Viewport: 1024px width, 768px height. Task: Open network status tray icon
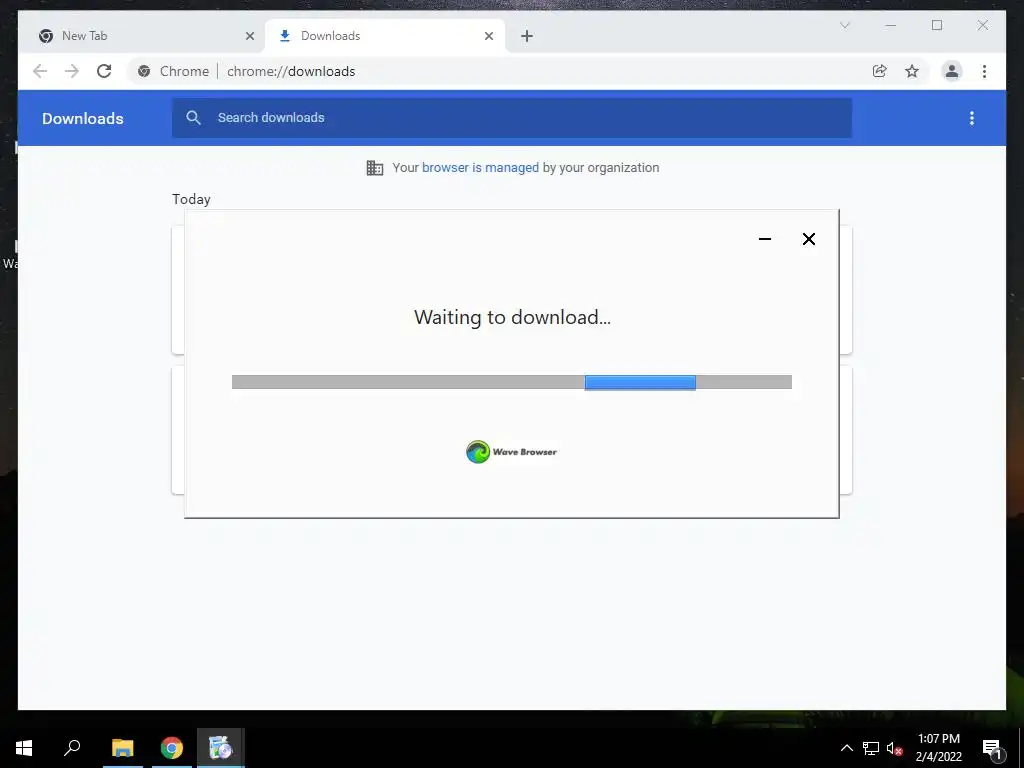click(x=871, y=748)
